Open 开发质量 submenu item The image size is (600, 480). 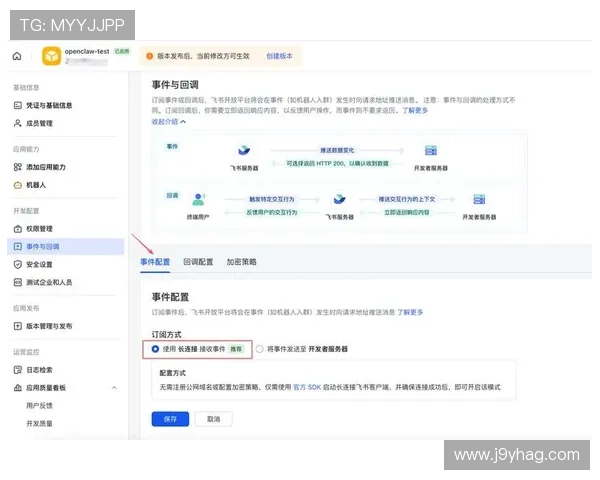39,424
